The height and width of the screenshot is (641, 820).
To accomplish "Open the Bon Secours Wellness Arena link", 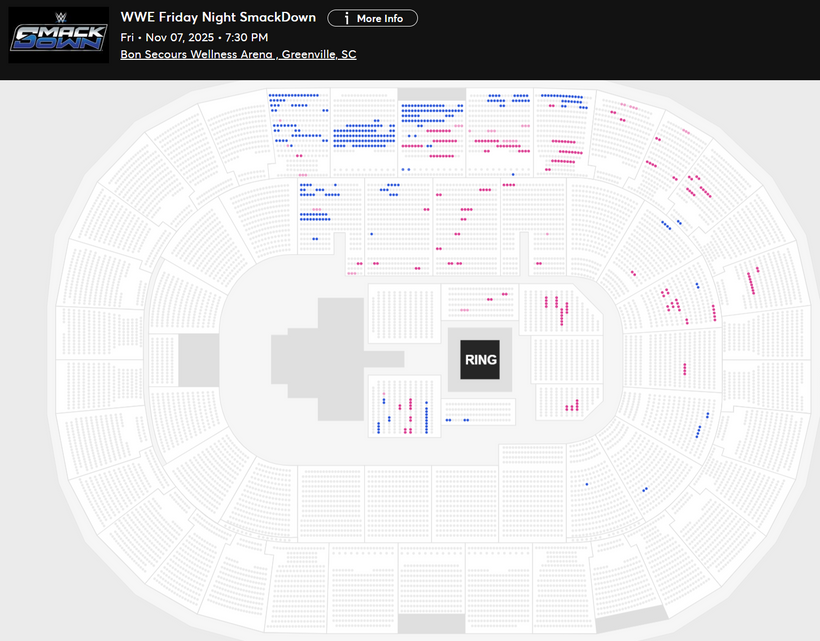I will point(238,54).
